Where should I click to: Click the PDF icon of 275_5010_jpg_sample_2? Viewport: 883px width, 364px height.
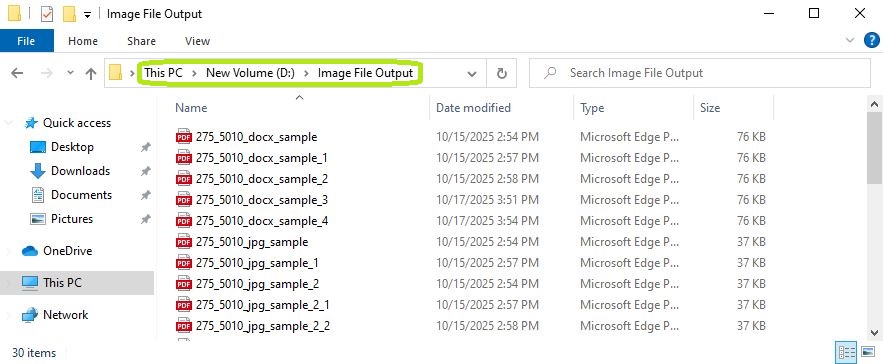pos(184,283)
